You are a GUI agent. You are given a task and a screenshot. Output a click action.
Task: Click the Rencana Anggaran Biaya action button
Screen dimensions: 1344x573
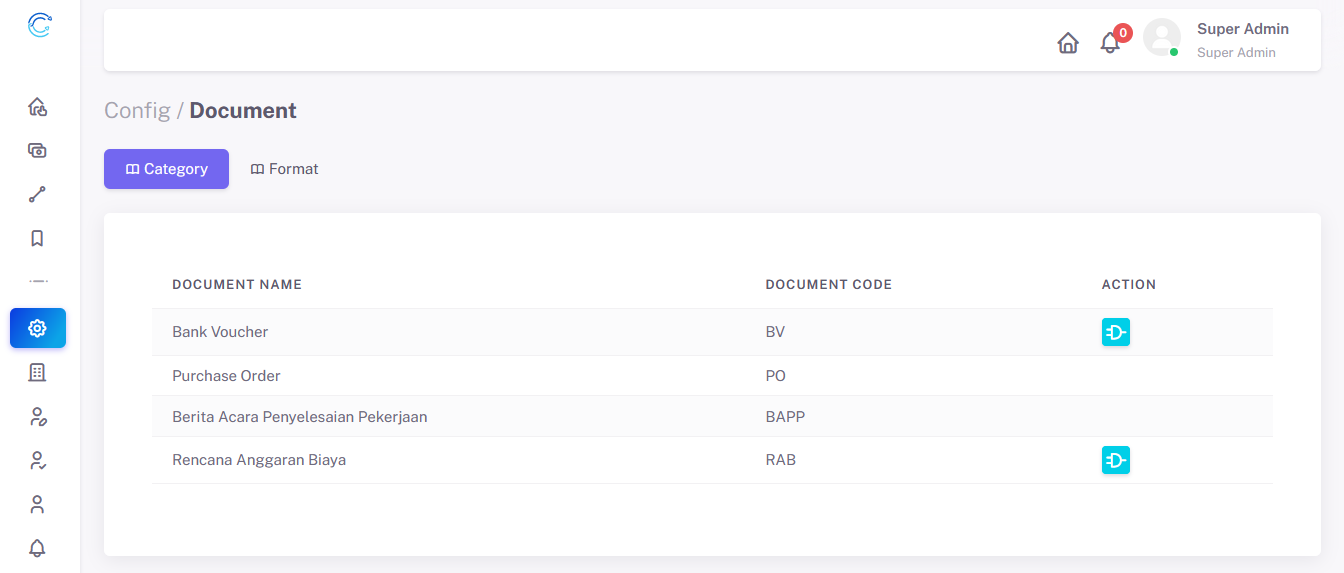(x=1115, y=460)
